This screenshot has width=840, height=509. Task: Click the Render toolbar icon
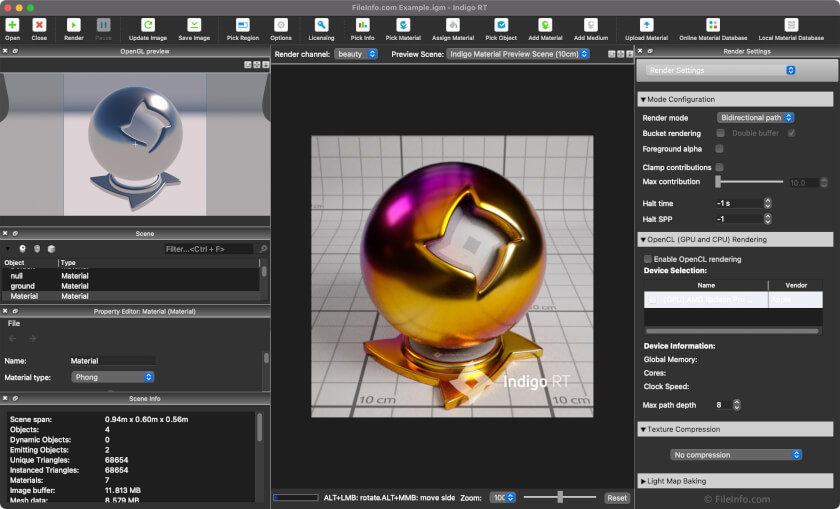pos(74,25)
